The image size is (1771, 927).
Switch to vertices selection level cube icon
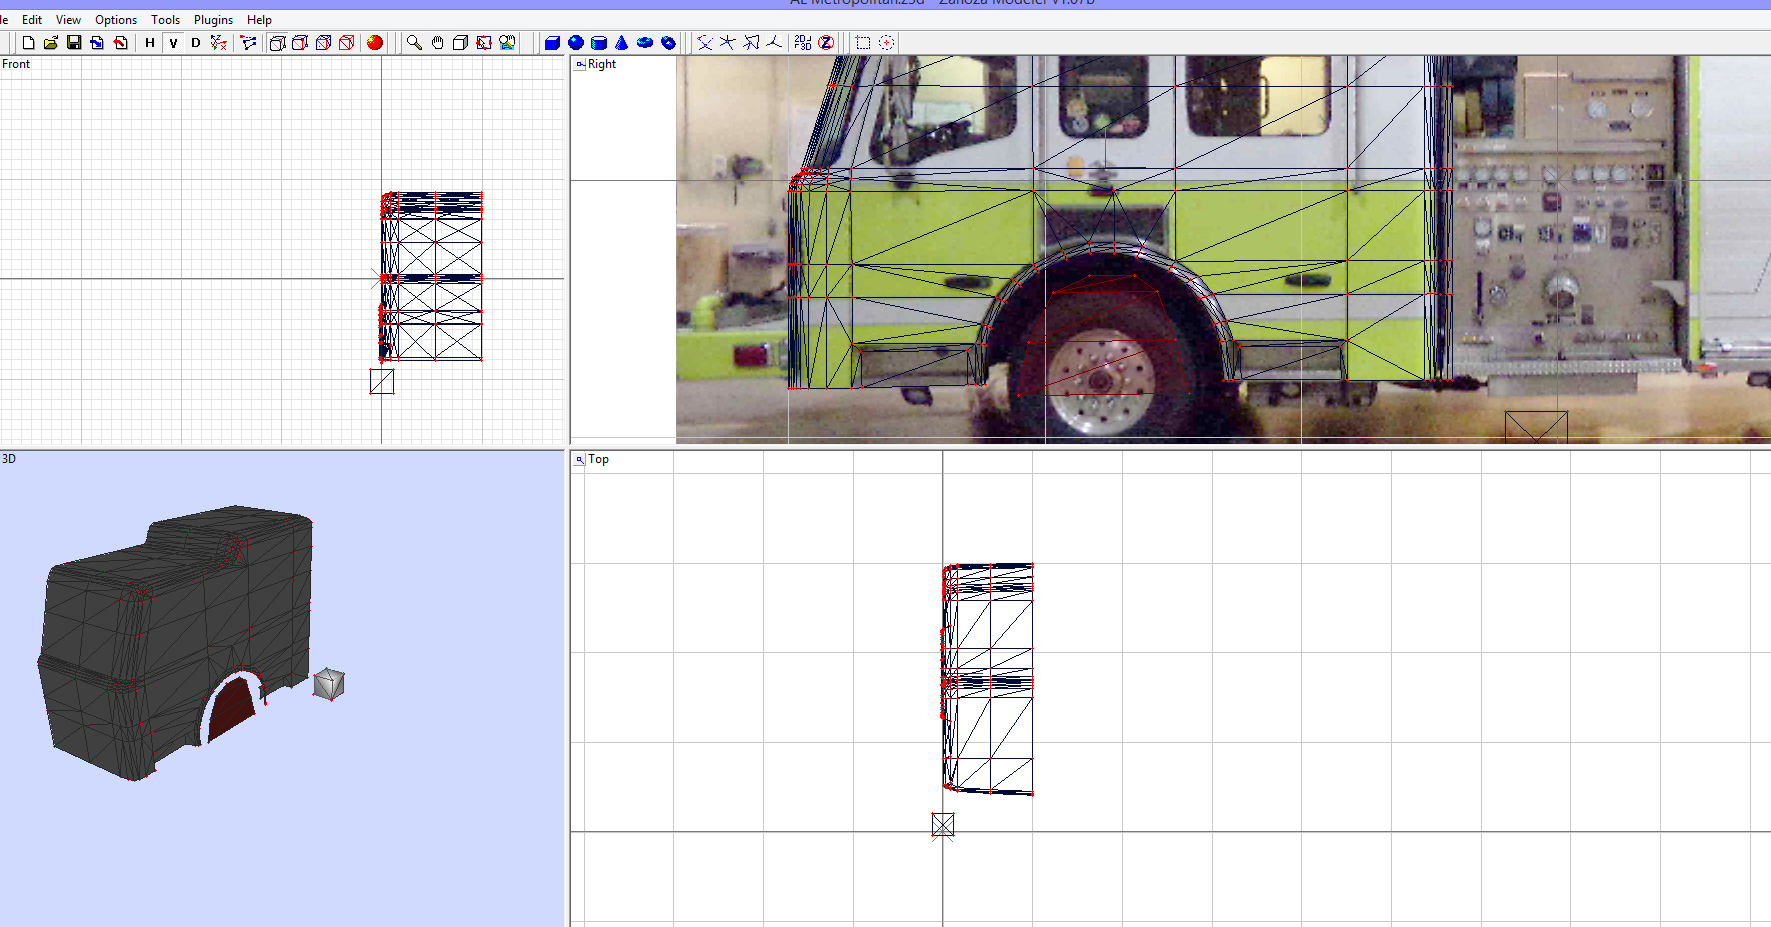[277, 43]
